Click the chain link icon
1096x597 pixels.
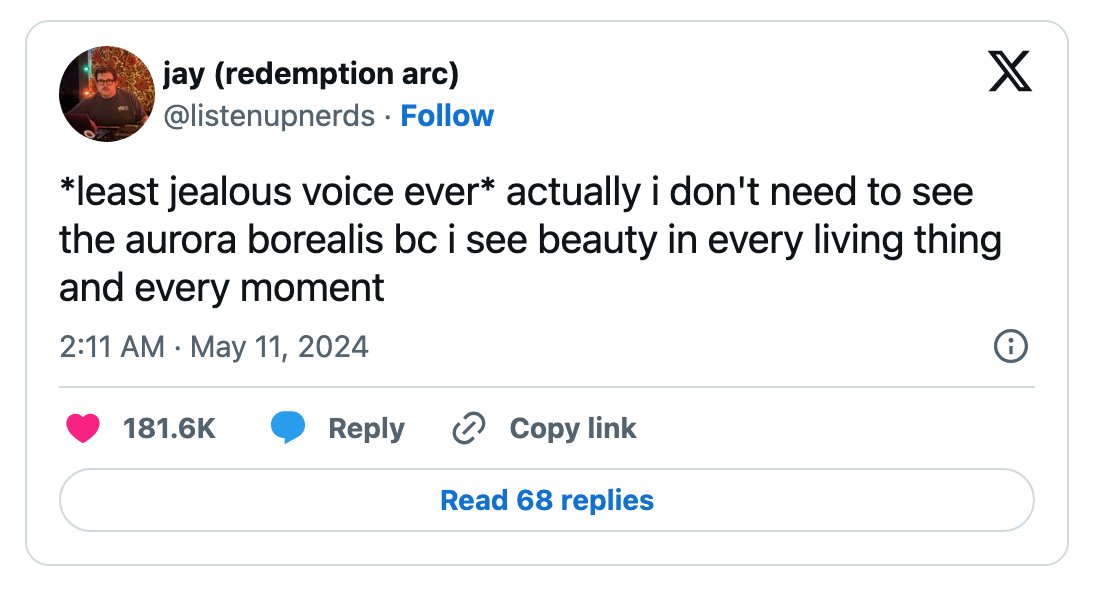tap(468, 428)
